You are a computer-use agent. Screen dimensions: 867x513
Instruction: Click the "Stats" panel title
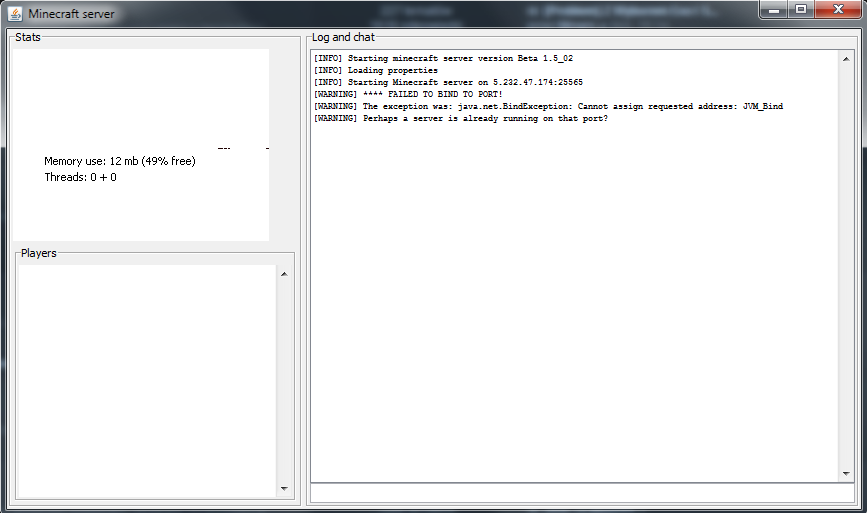point(28,37)
